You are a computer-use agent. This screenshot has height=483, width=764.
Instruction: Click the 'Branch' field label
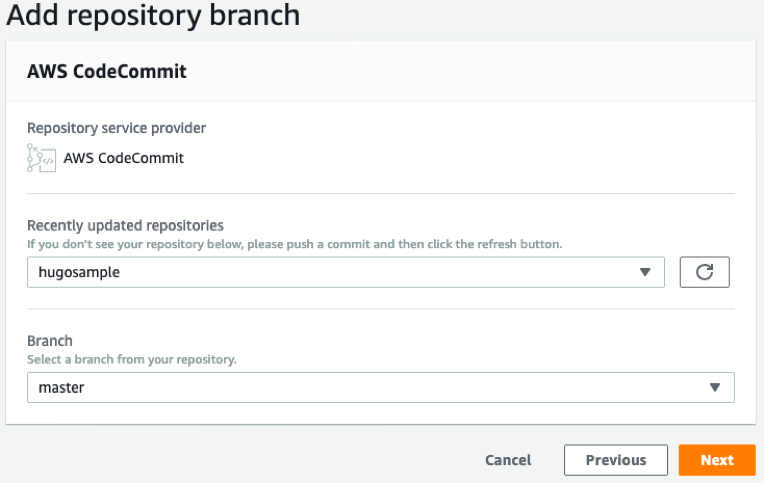tap(50, 341)
